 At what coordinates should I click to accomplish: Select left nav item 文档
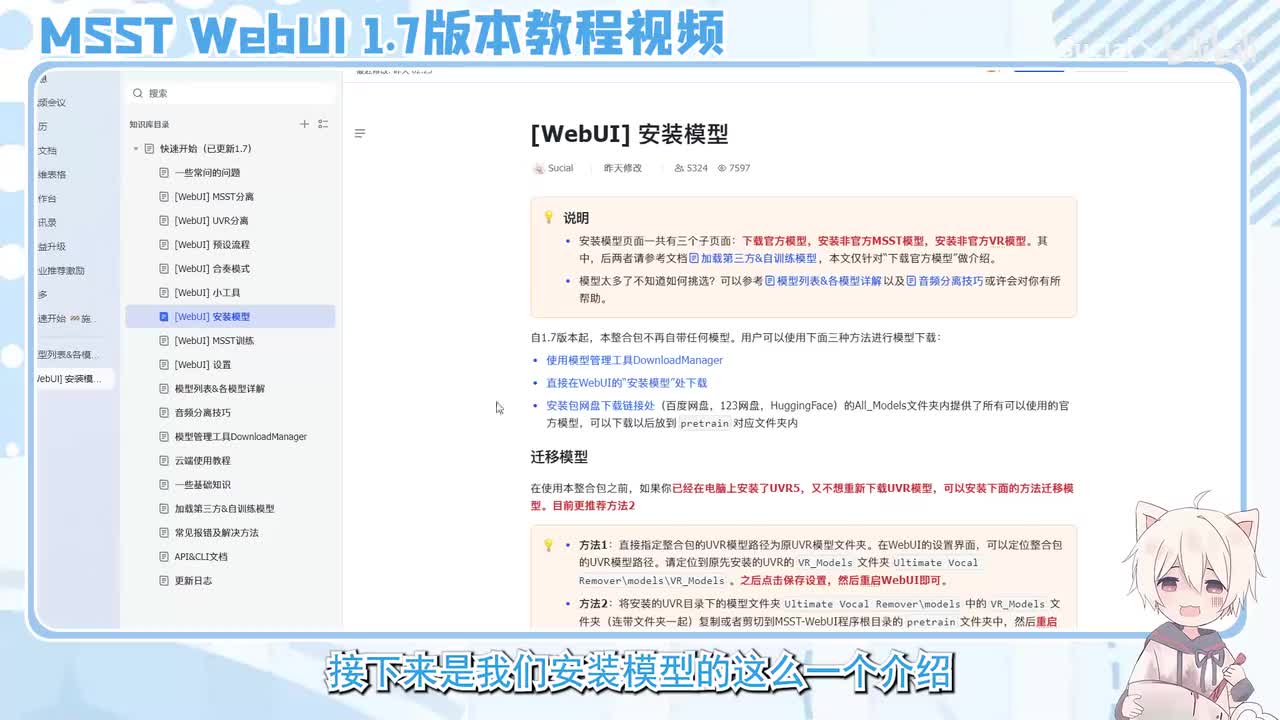tap(47, 151)
